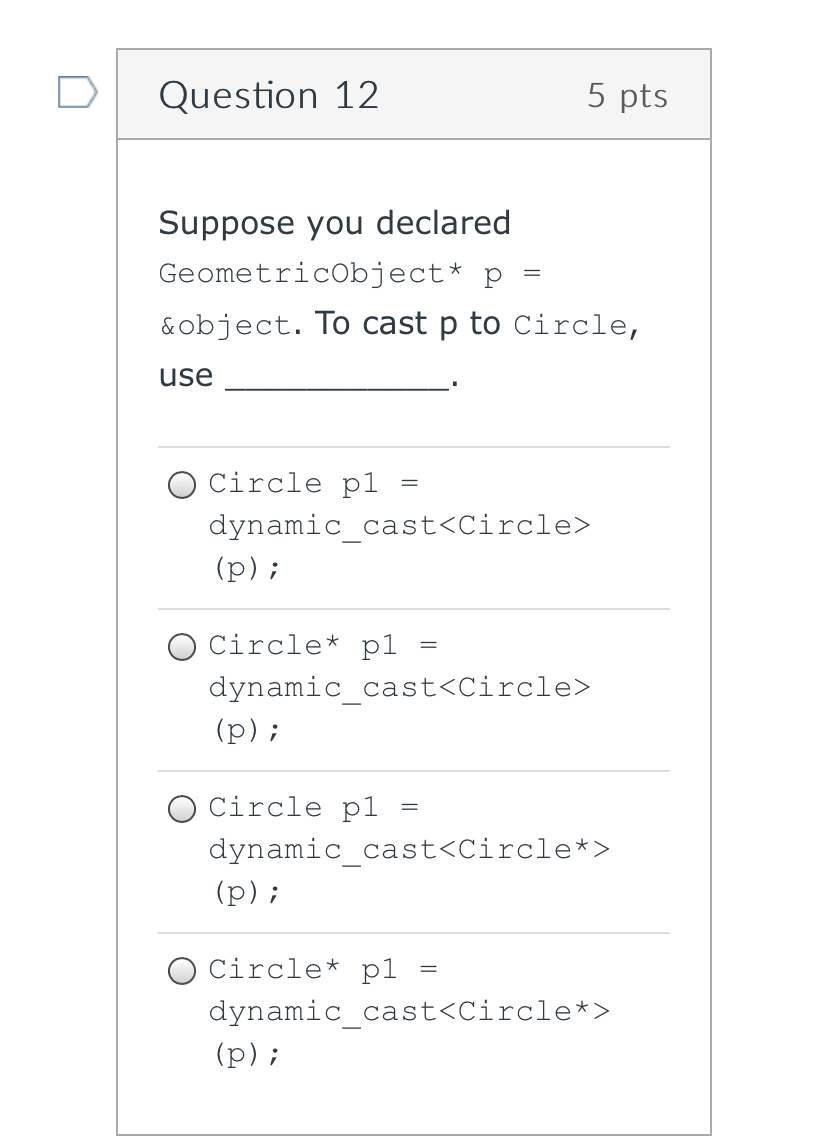
Task: Click the "Suppose you declared" prompt text
Action: pyautogui.click(x=334, y=222)
